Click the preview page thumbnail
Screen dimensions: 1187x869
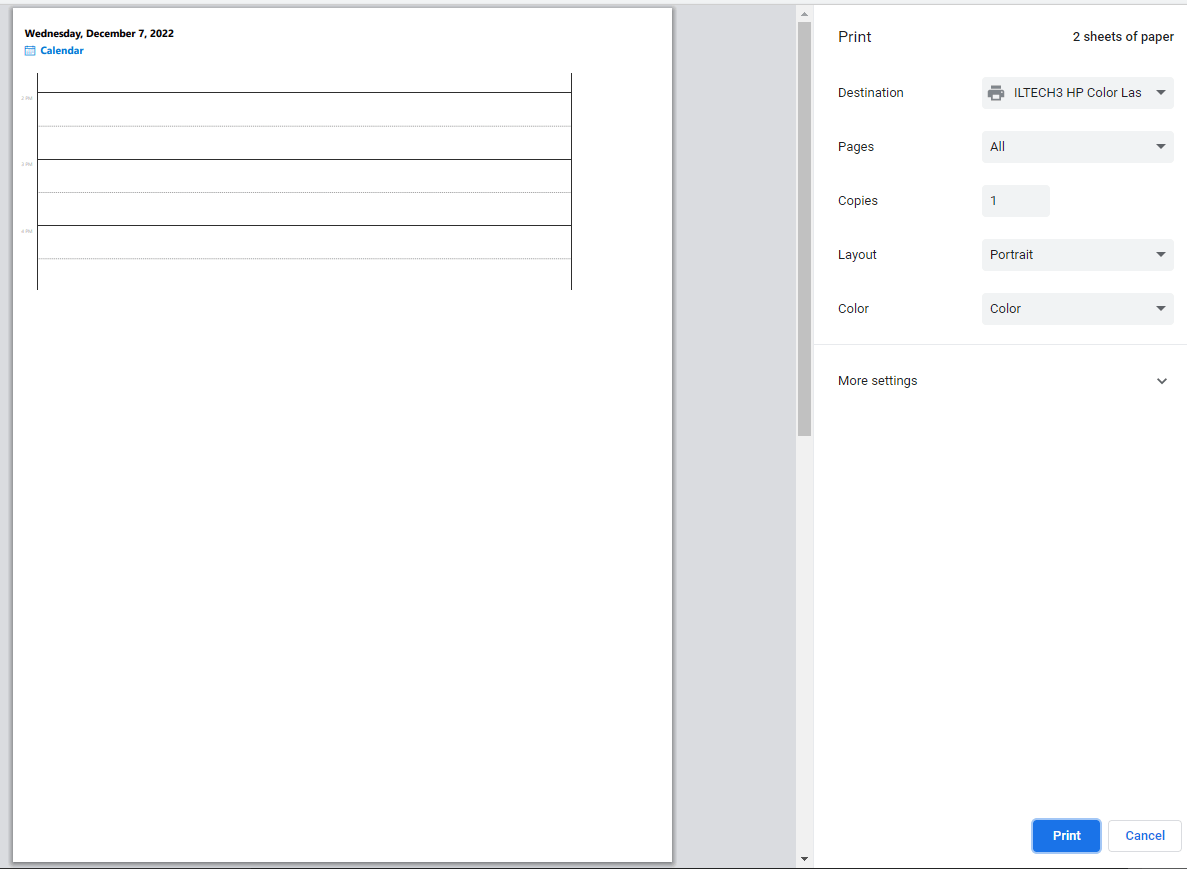pyautogui.click(x=342, y=434)
